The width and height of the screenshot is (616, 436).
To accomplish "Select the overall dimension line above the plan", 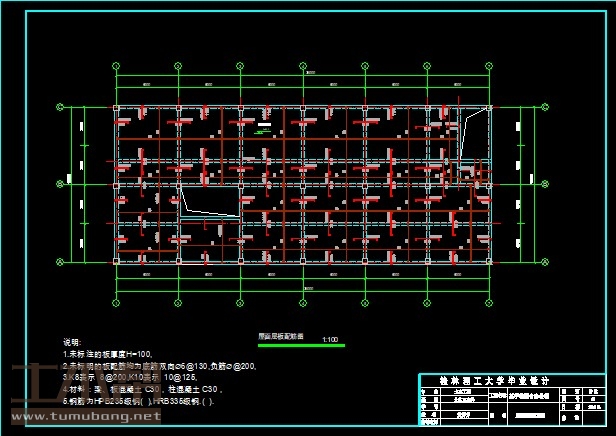I will tap(302, 75).
